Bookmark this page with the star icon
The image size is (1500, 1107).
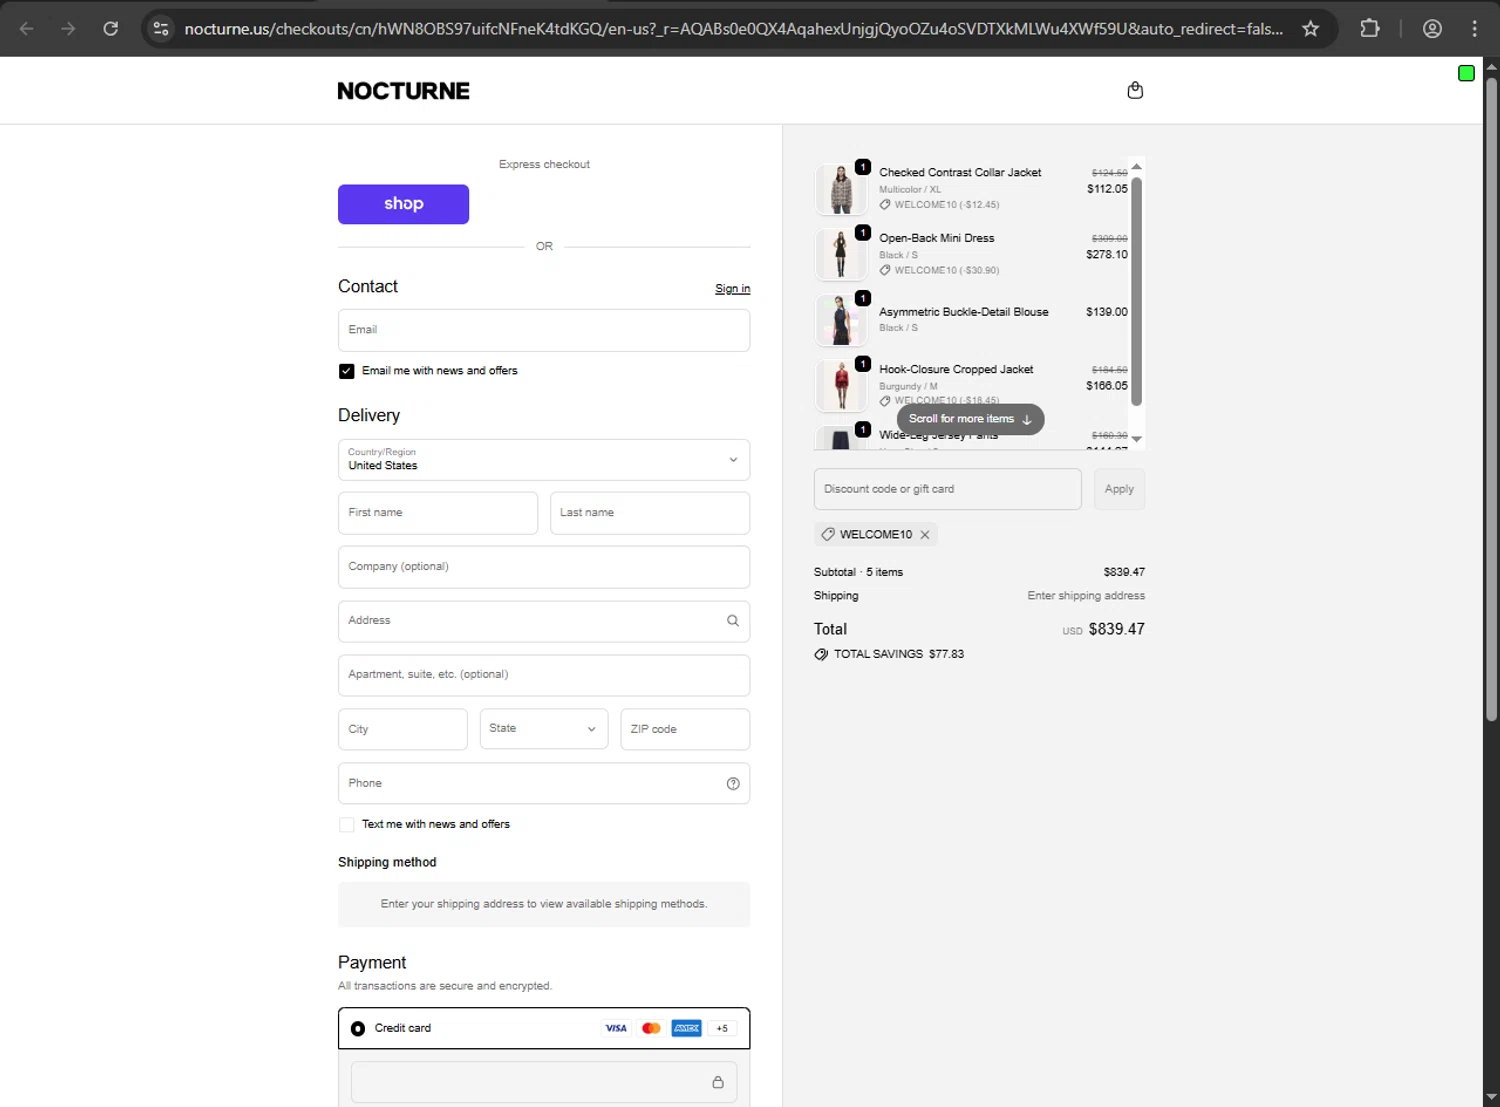click(x=1310, y=28)
